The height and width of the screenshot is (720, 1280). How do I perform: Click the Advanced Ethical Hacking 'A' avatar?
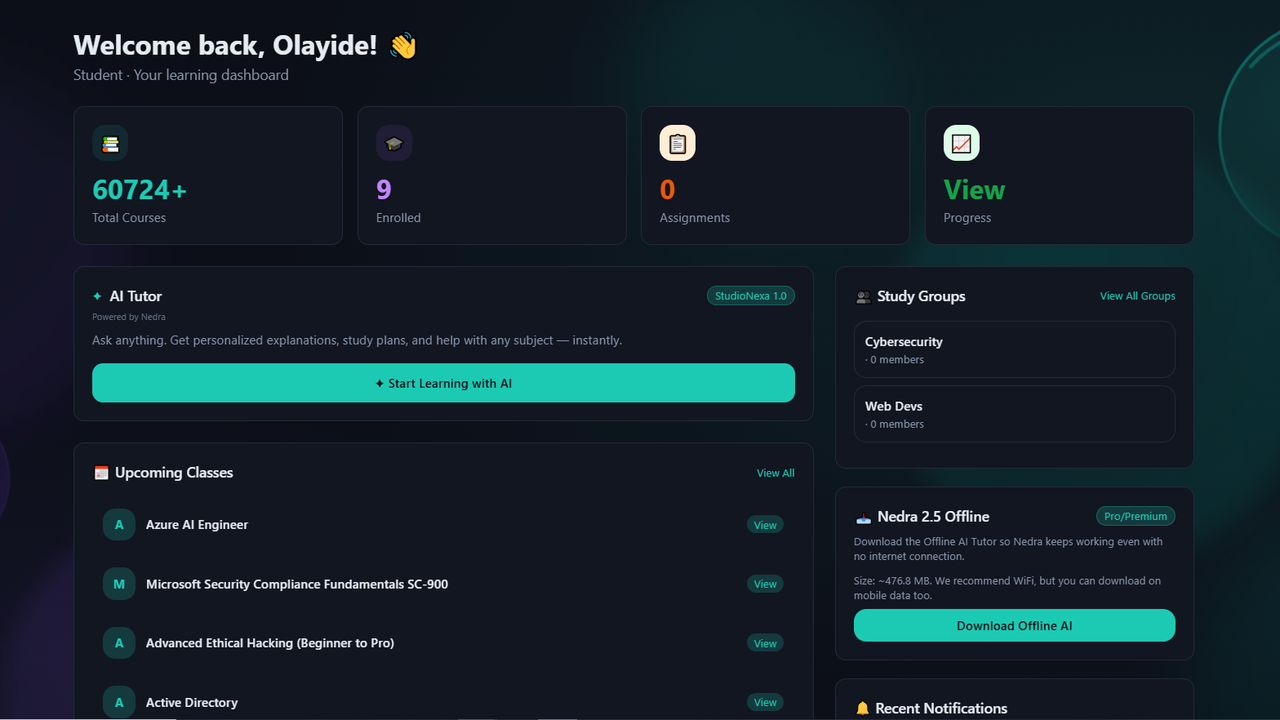(x=119, y=643)
